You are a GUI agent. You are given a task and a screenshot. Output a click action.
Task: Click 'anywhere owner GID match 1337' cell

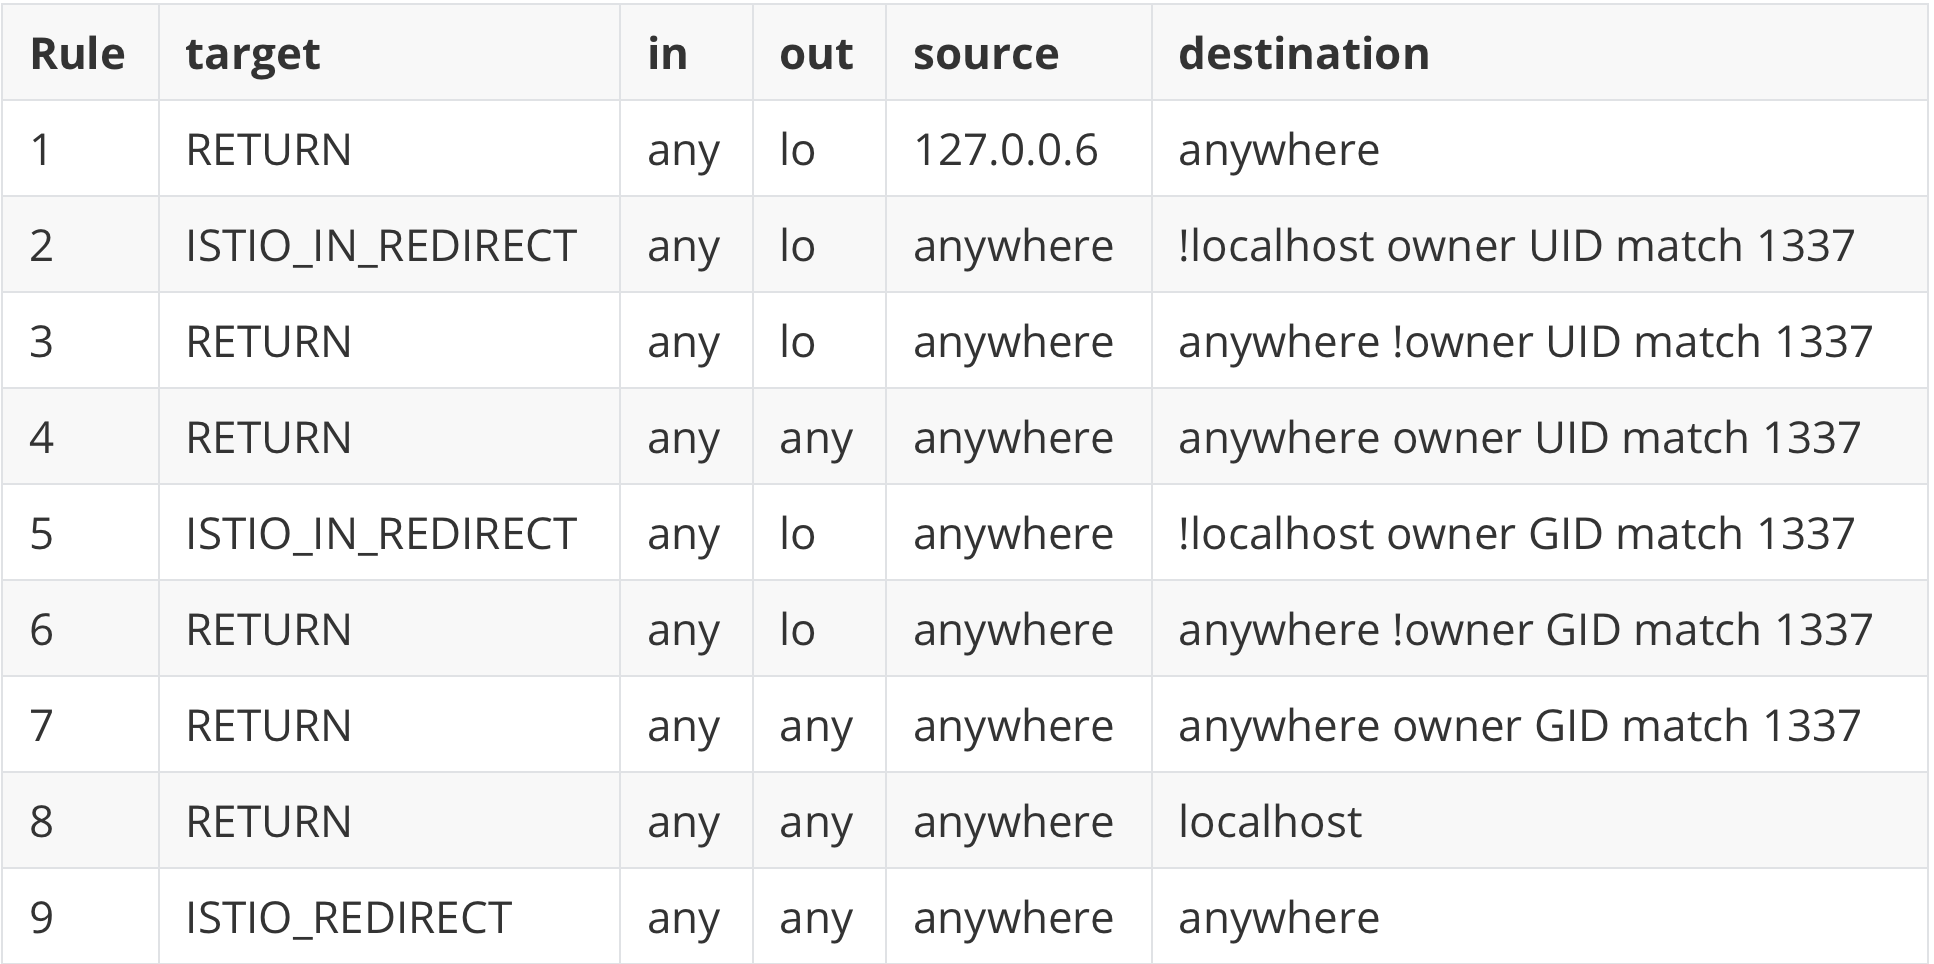pyautogui.click(x=1519, y=726)
